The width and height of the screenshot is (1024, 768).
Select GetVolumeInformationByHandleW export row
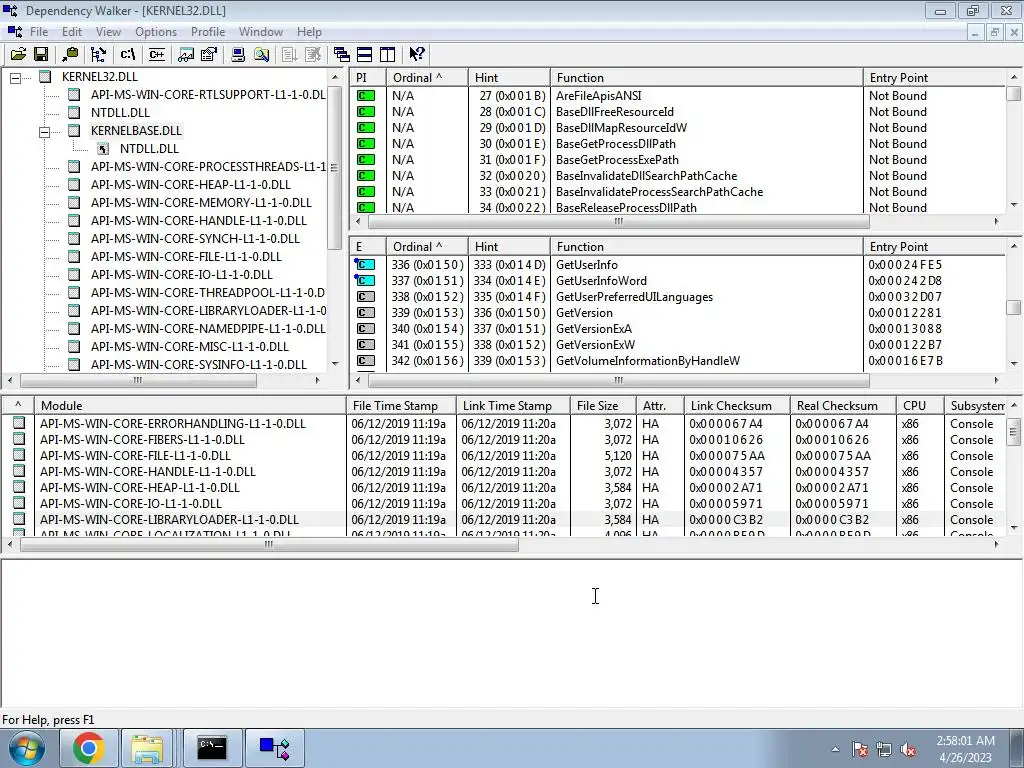677,360
